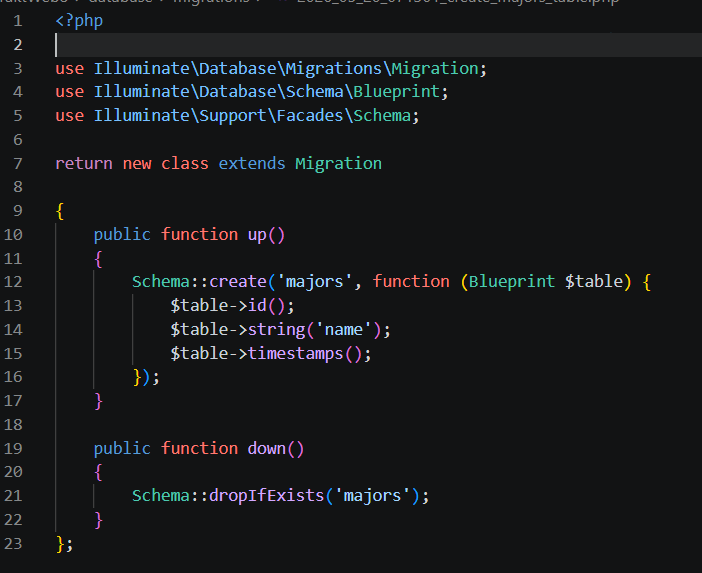
Task: Click "Migration" after extends on line 7
Action: 338,163
